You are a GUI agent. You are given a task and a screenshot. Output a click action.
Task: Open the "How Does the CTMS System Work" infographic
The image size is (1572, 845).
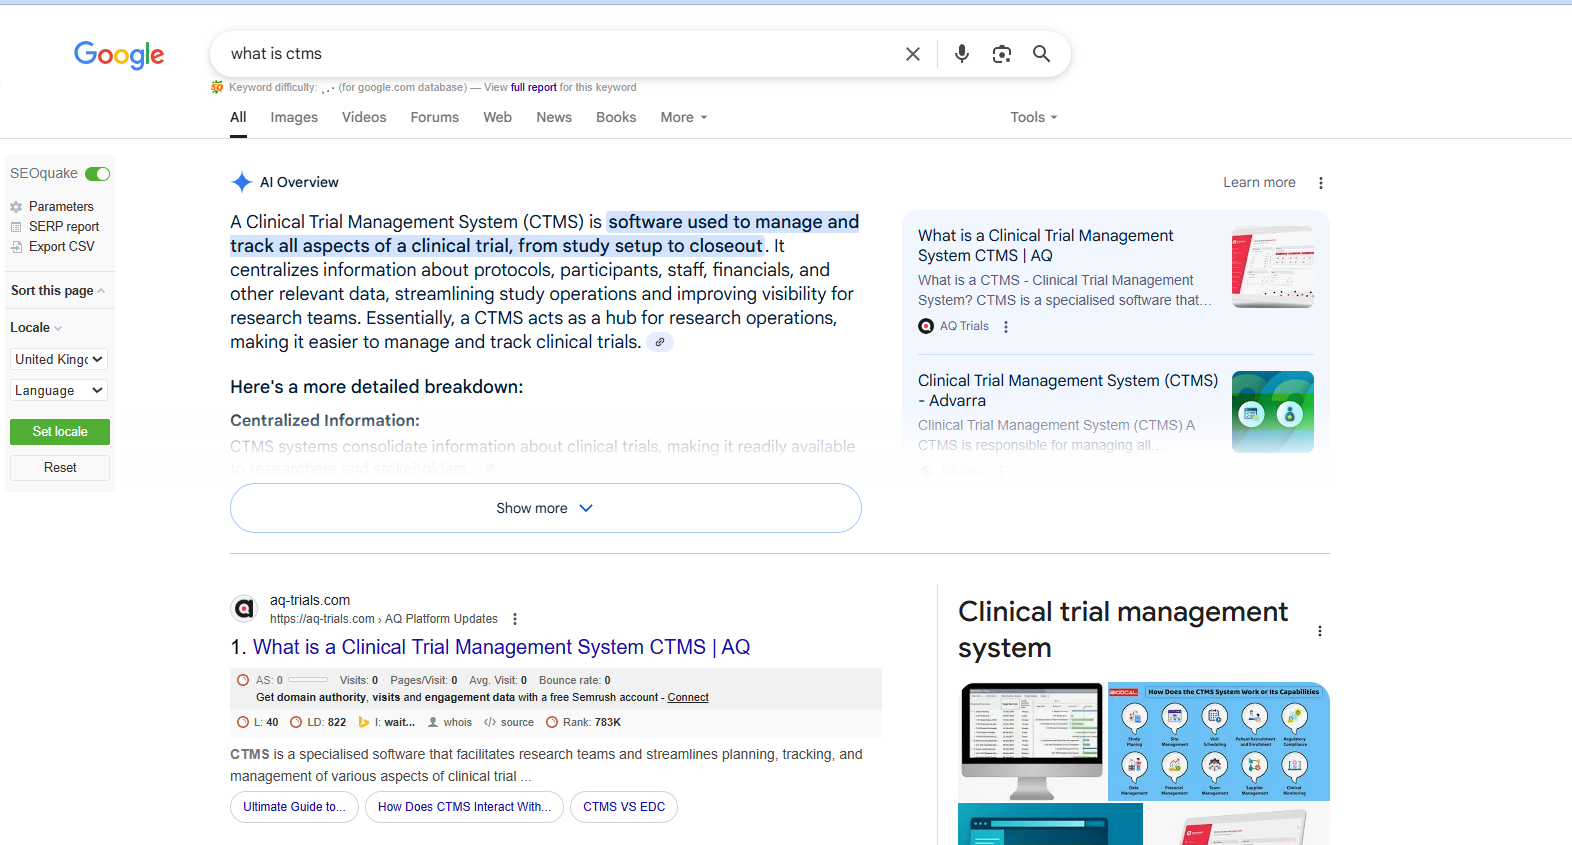tap(1219, 742)
